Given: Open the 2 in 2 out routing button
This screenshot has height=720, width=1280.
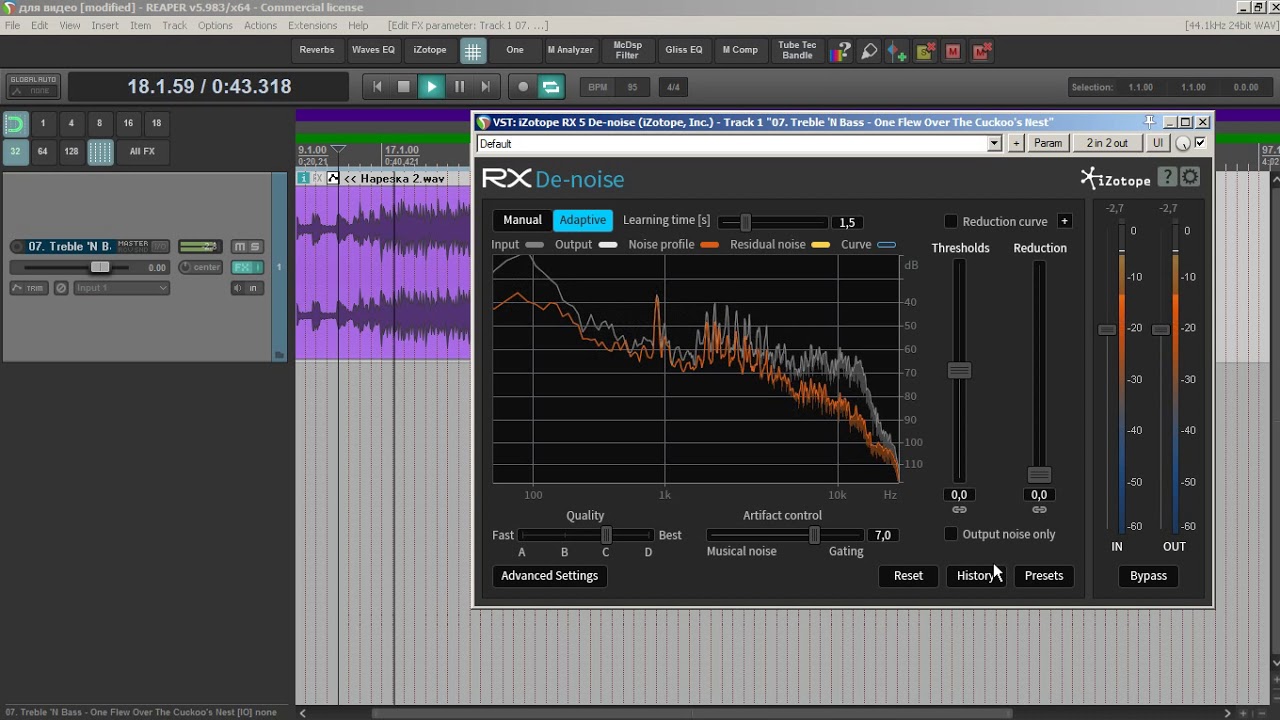Looking at the screenshot, I should 1107,144.
